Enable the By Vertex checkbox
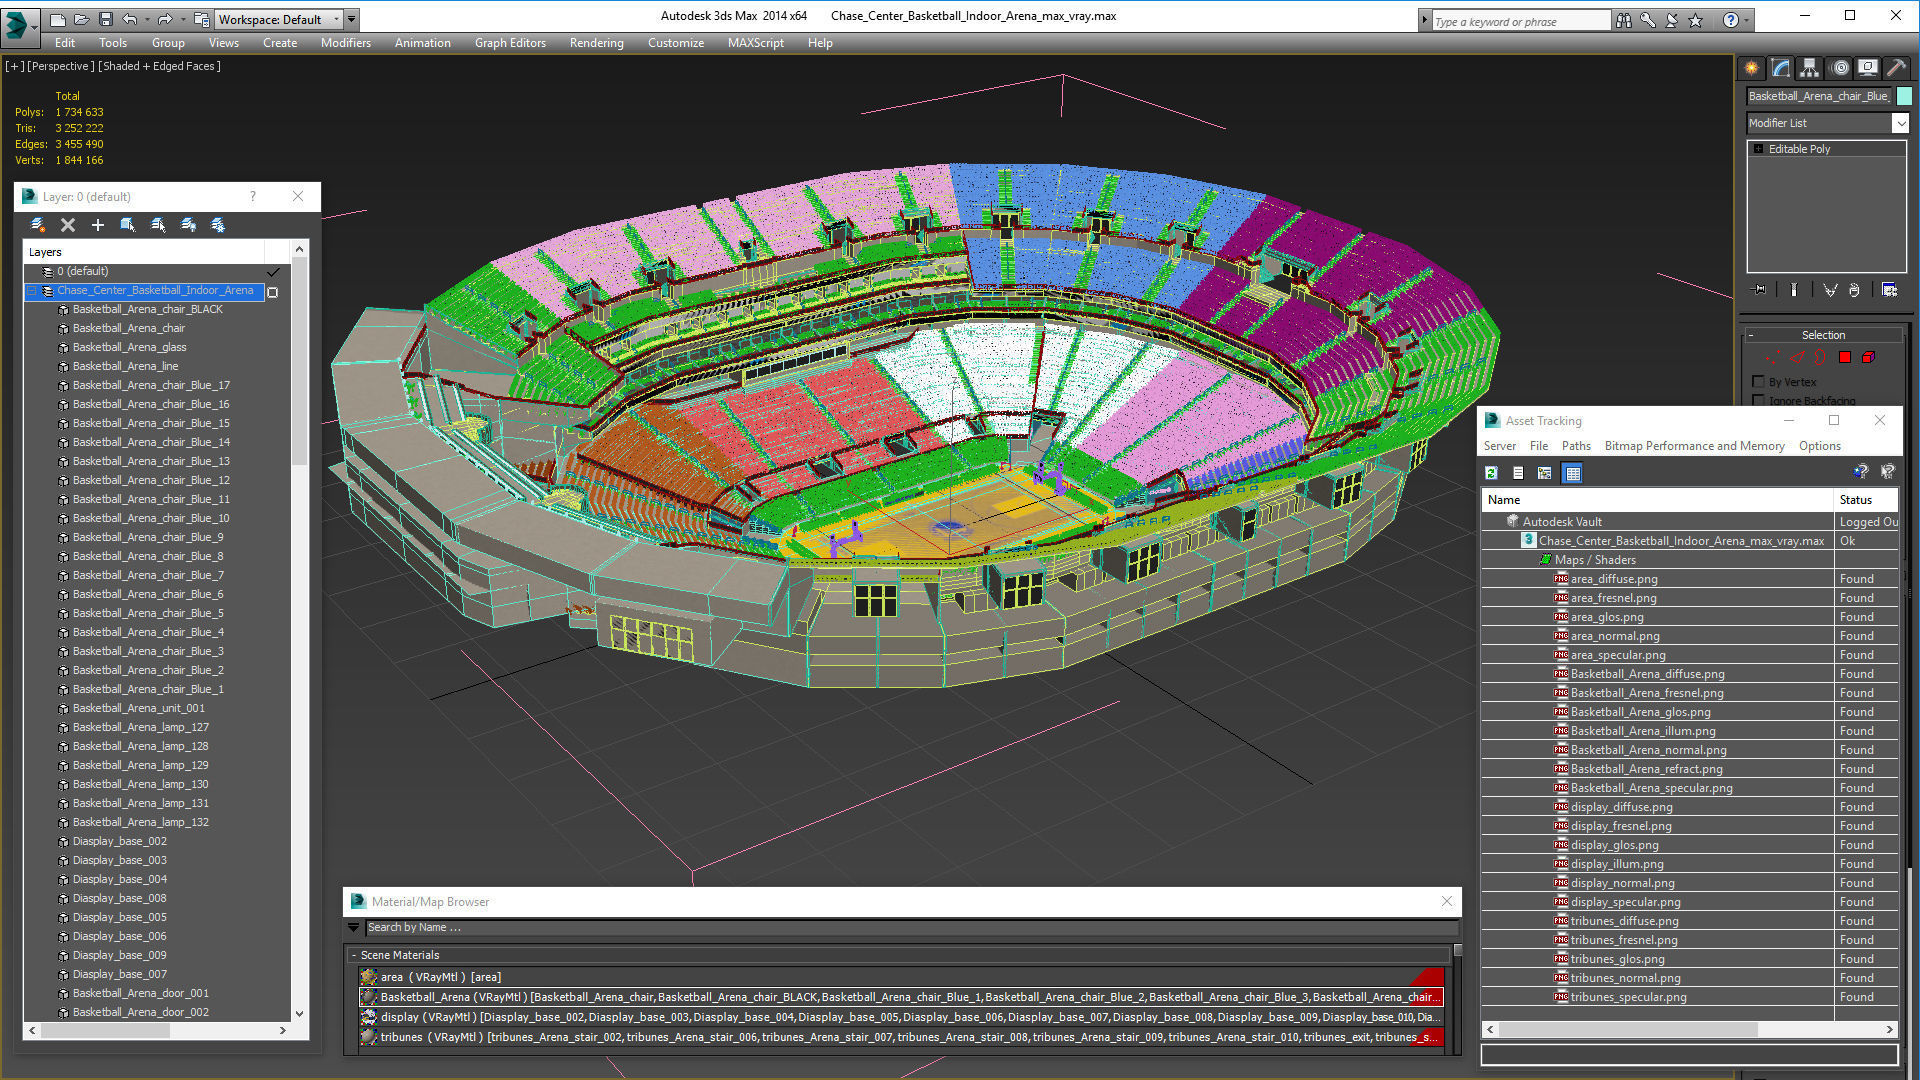This screenshot has width=1920, height=1080. [x=1759, y=382]
